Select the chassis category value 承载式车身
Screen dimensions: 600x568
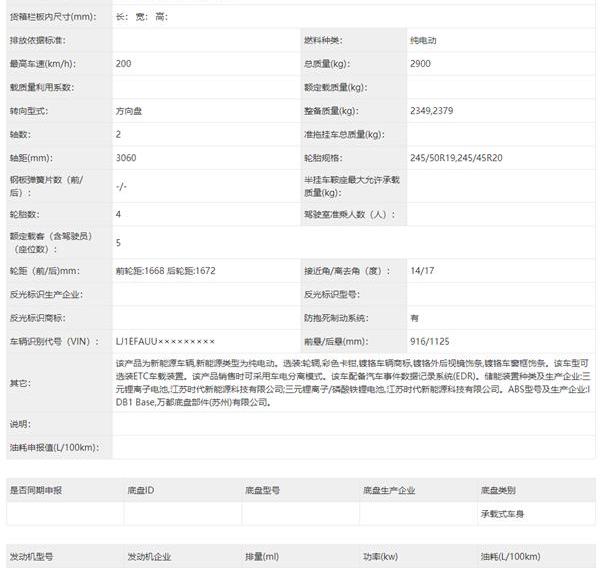click(x=502, y=514)
